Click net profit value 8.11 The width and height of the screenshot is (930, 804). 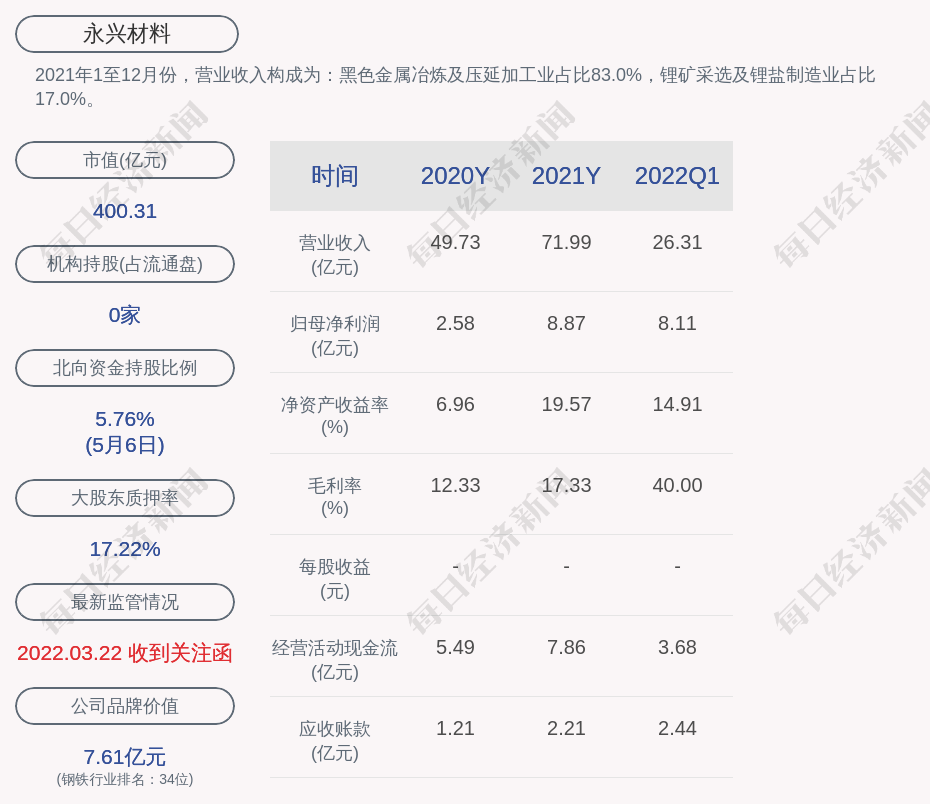pos(677,324)
